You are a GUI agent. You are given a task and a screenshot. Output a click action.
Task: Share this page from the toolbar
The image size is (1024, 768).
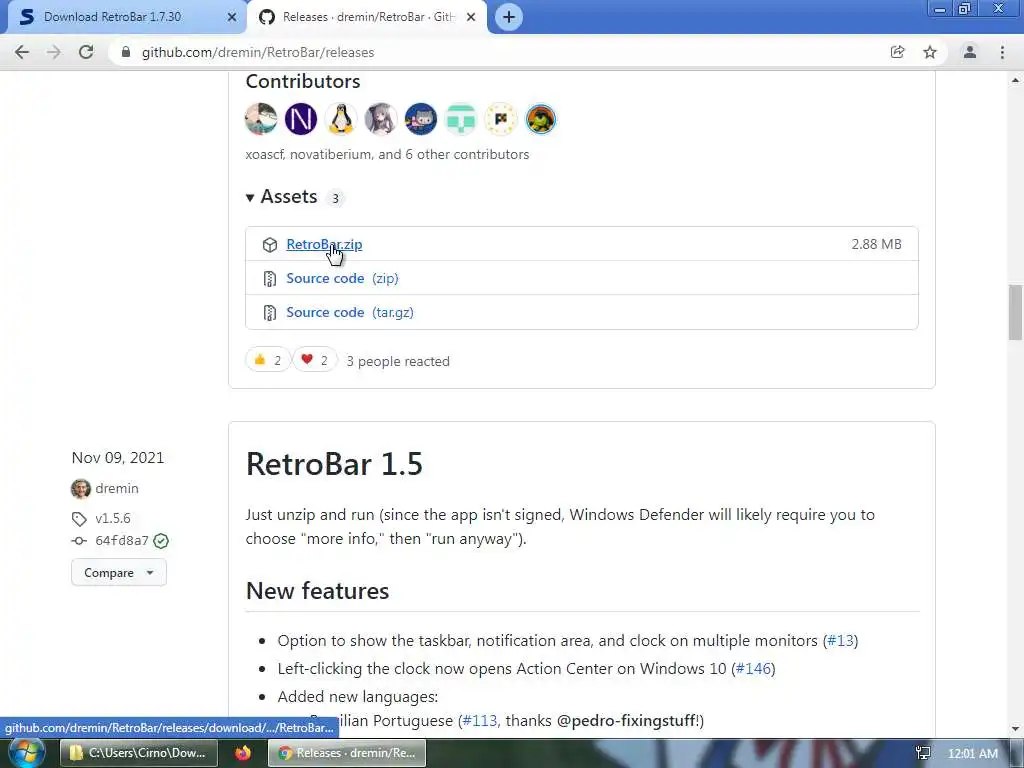(898, 52)
